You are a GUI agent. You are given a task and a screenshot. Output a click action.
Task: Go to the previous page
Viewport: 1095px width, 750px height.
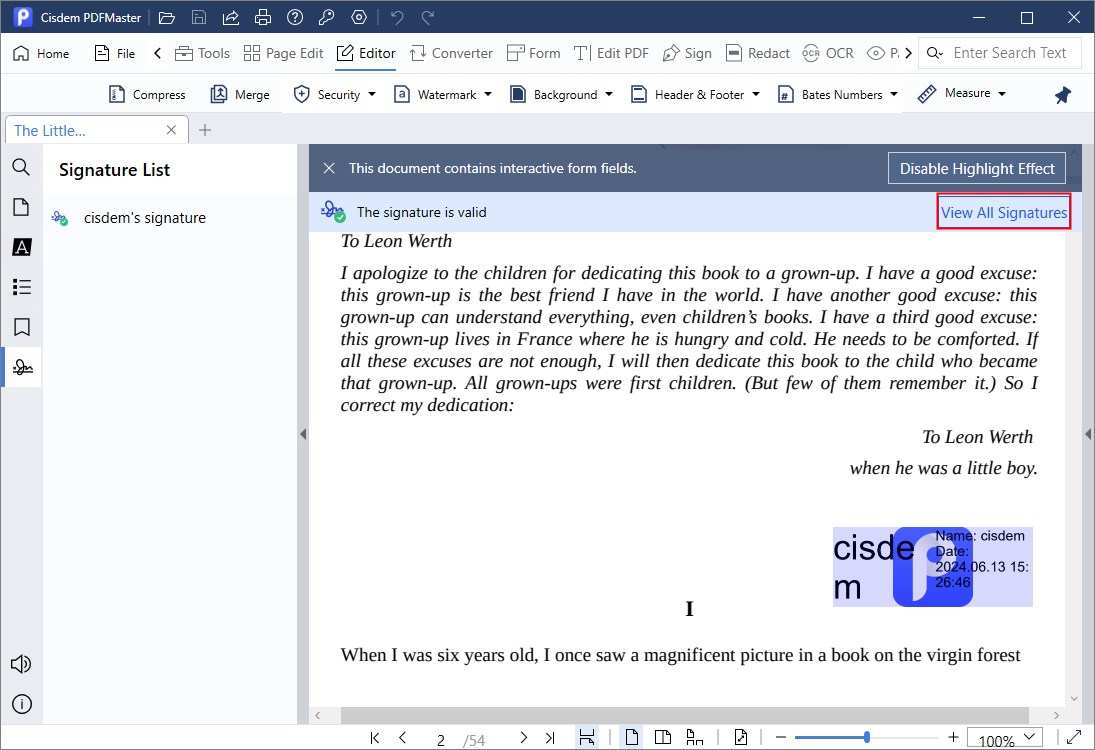tap(403, 737)
